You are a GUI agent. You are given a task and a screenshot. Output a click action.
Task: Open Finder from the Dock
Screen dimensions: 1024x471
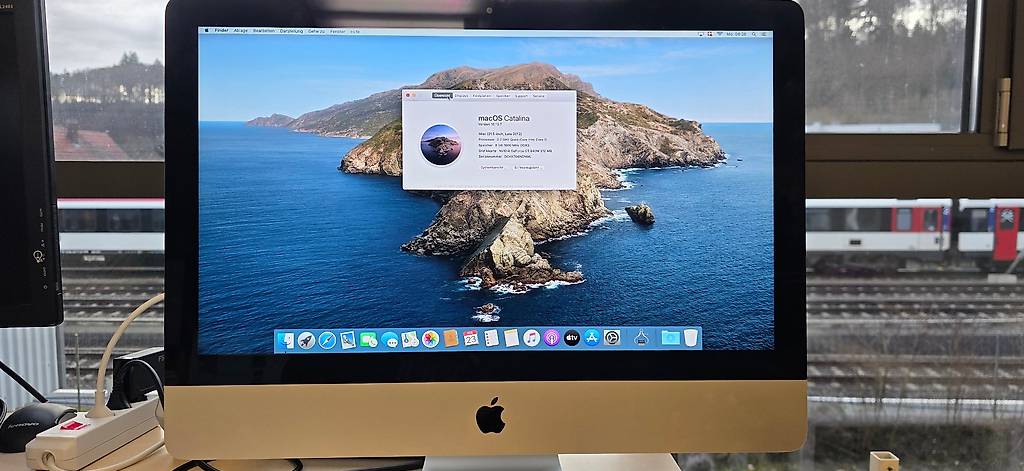point(285,340)
